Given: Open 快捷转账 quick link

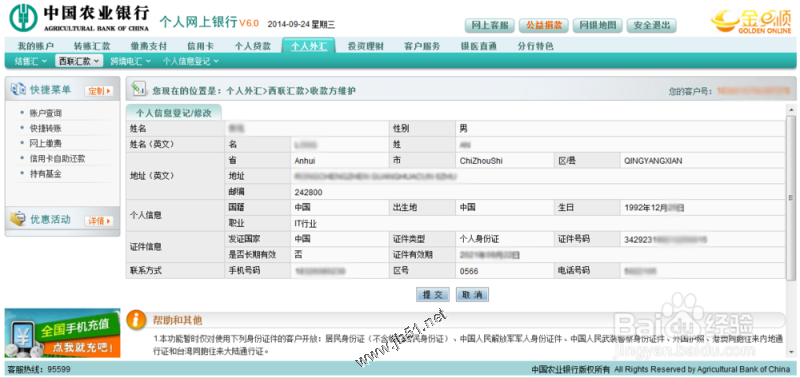Looking at the screenshot, I should (x=45, y=128).
